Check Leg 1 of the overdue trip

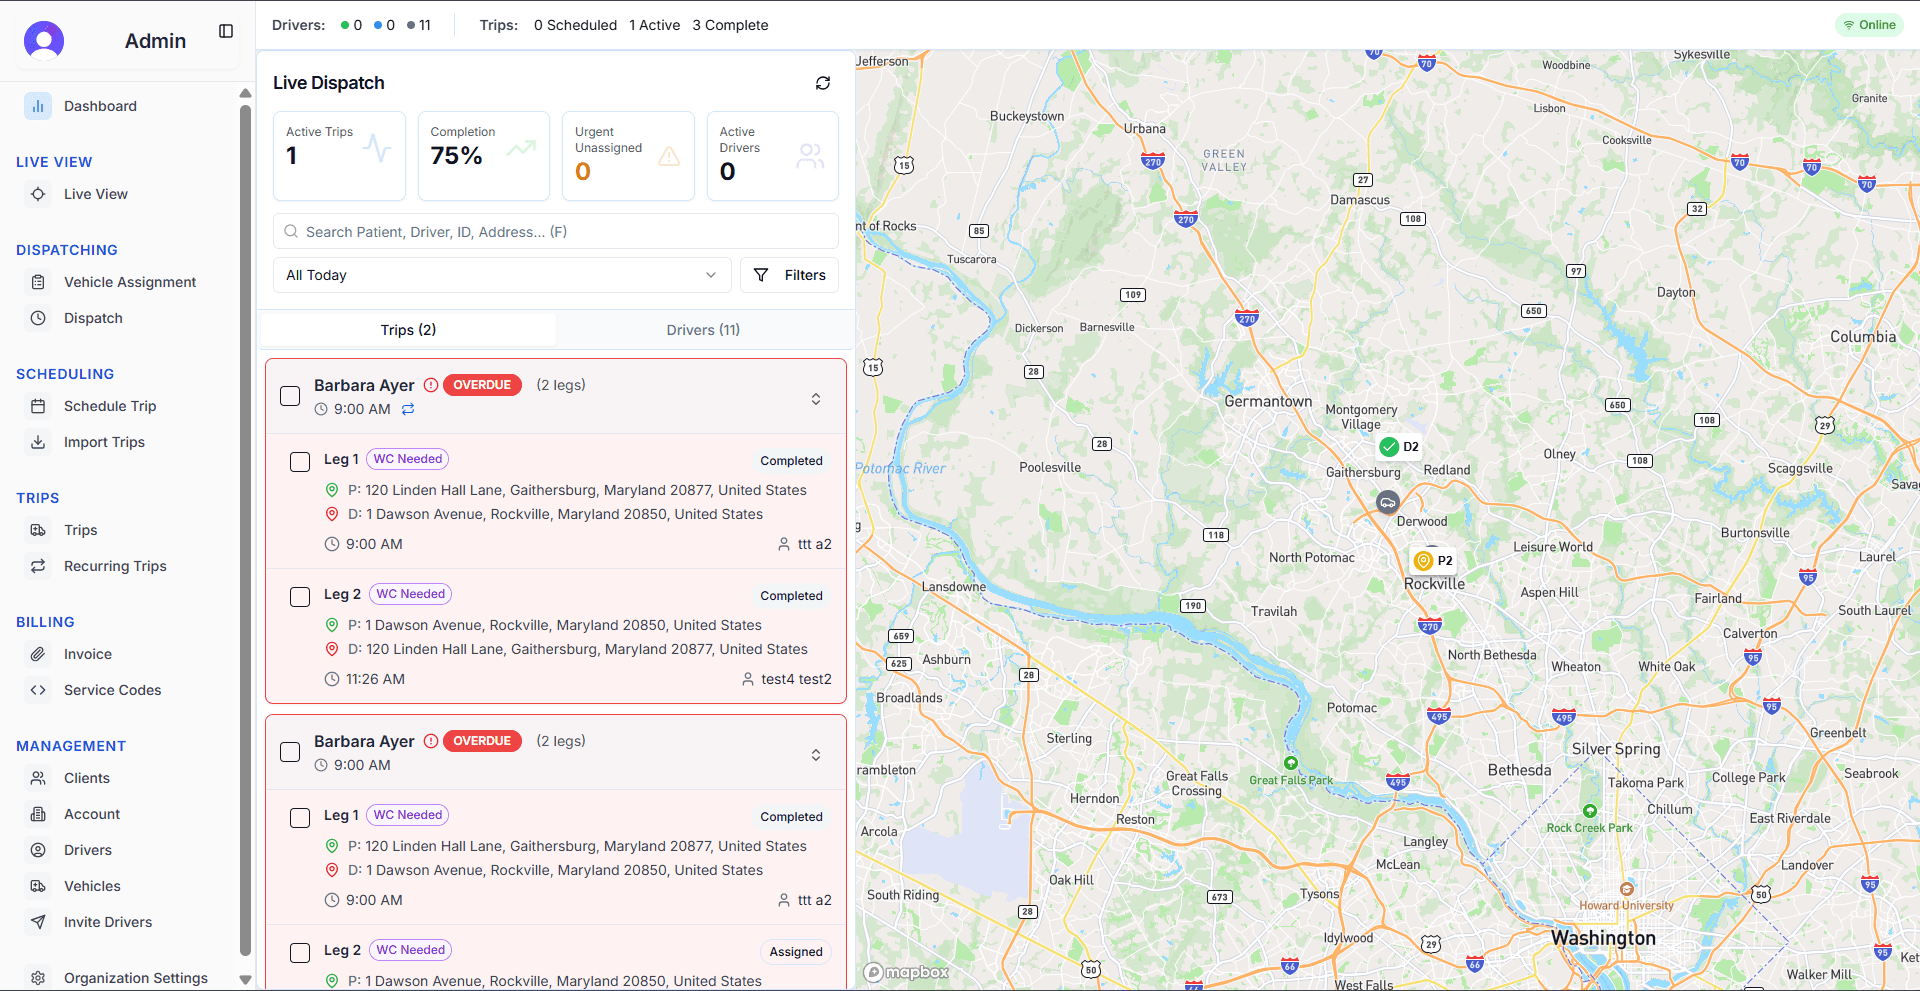(x=299, y=462)
